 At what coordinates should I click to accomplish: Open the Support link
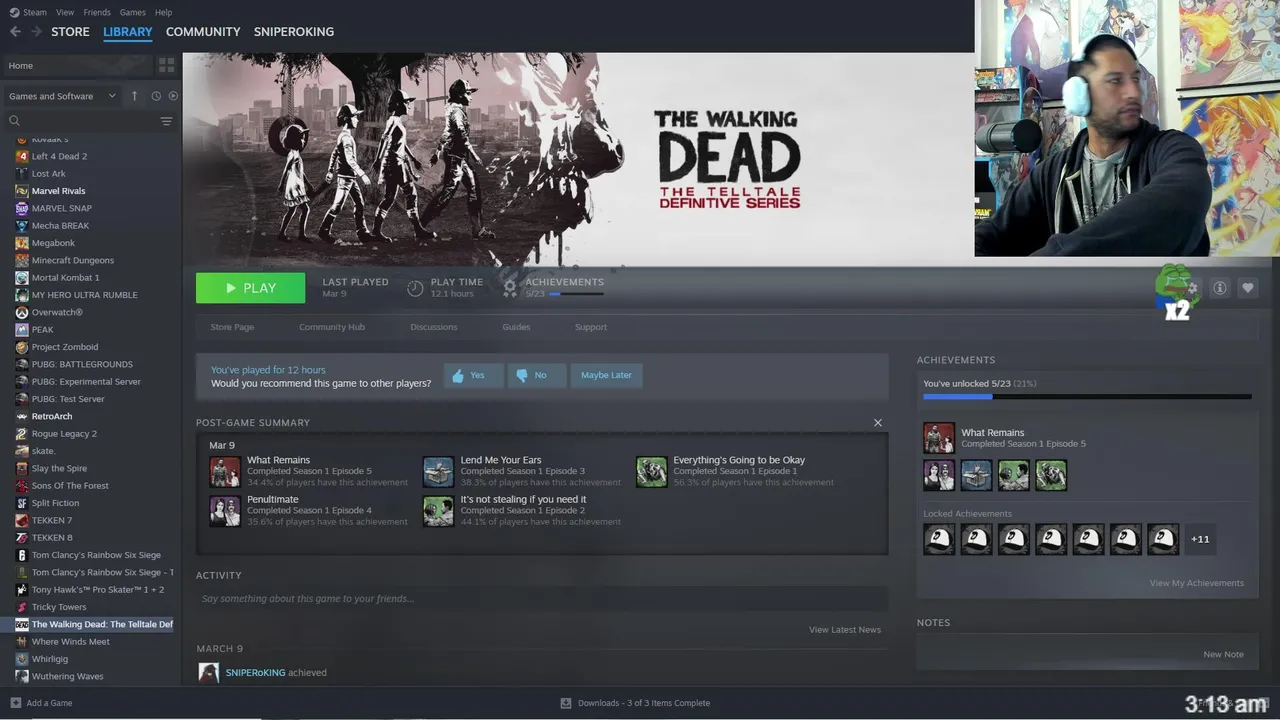pos(591,327)
